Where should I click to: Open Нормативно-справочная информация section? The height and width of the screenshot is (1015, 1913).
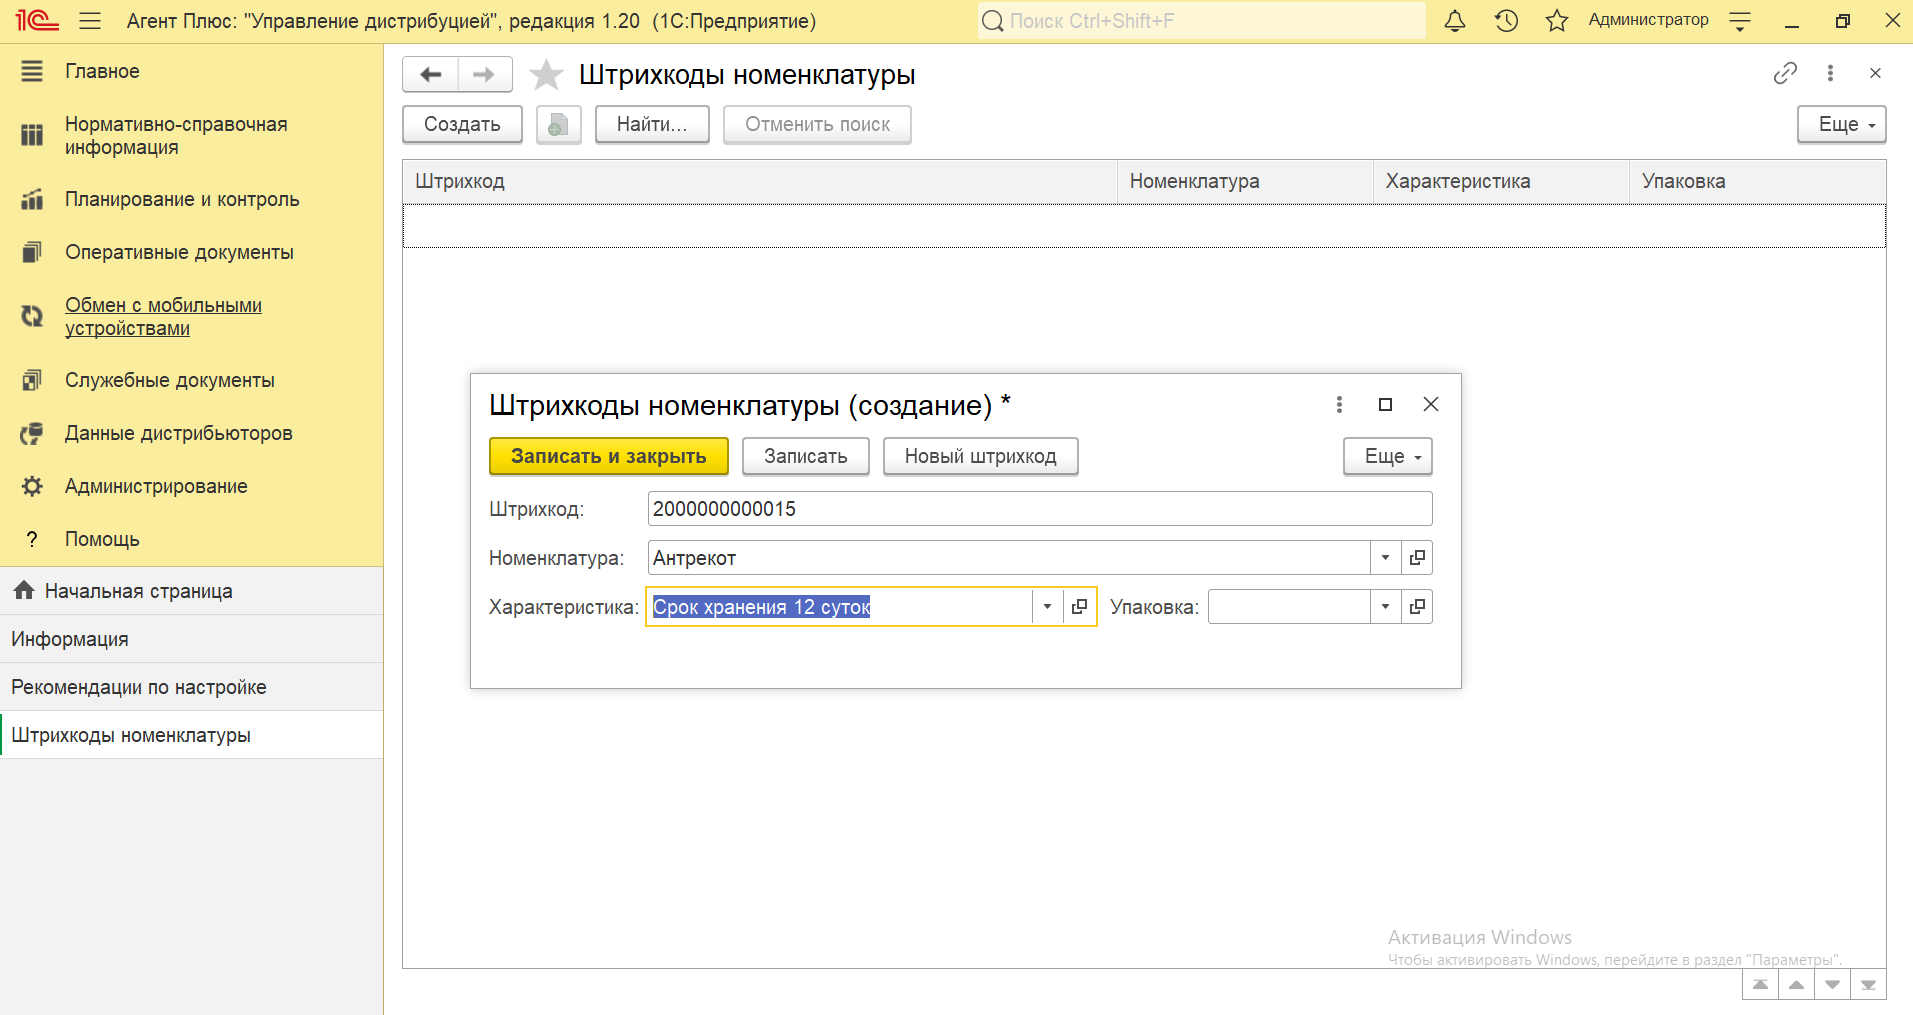coord(176,136)
